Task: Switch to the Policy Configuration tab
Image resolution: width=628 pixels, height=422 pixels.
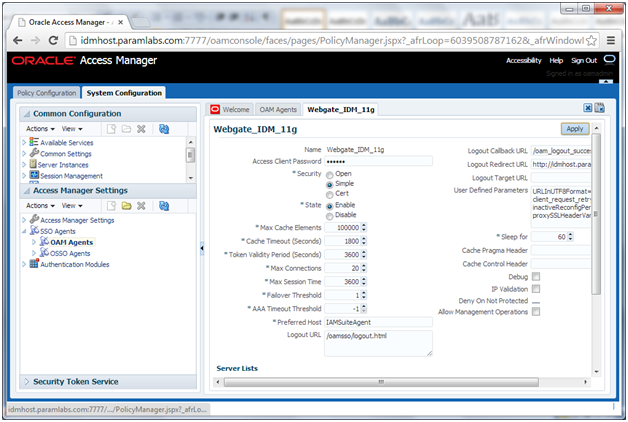Action: tap(46, 93)
